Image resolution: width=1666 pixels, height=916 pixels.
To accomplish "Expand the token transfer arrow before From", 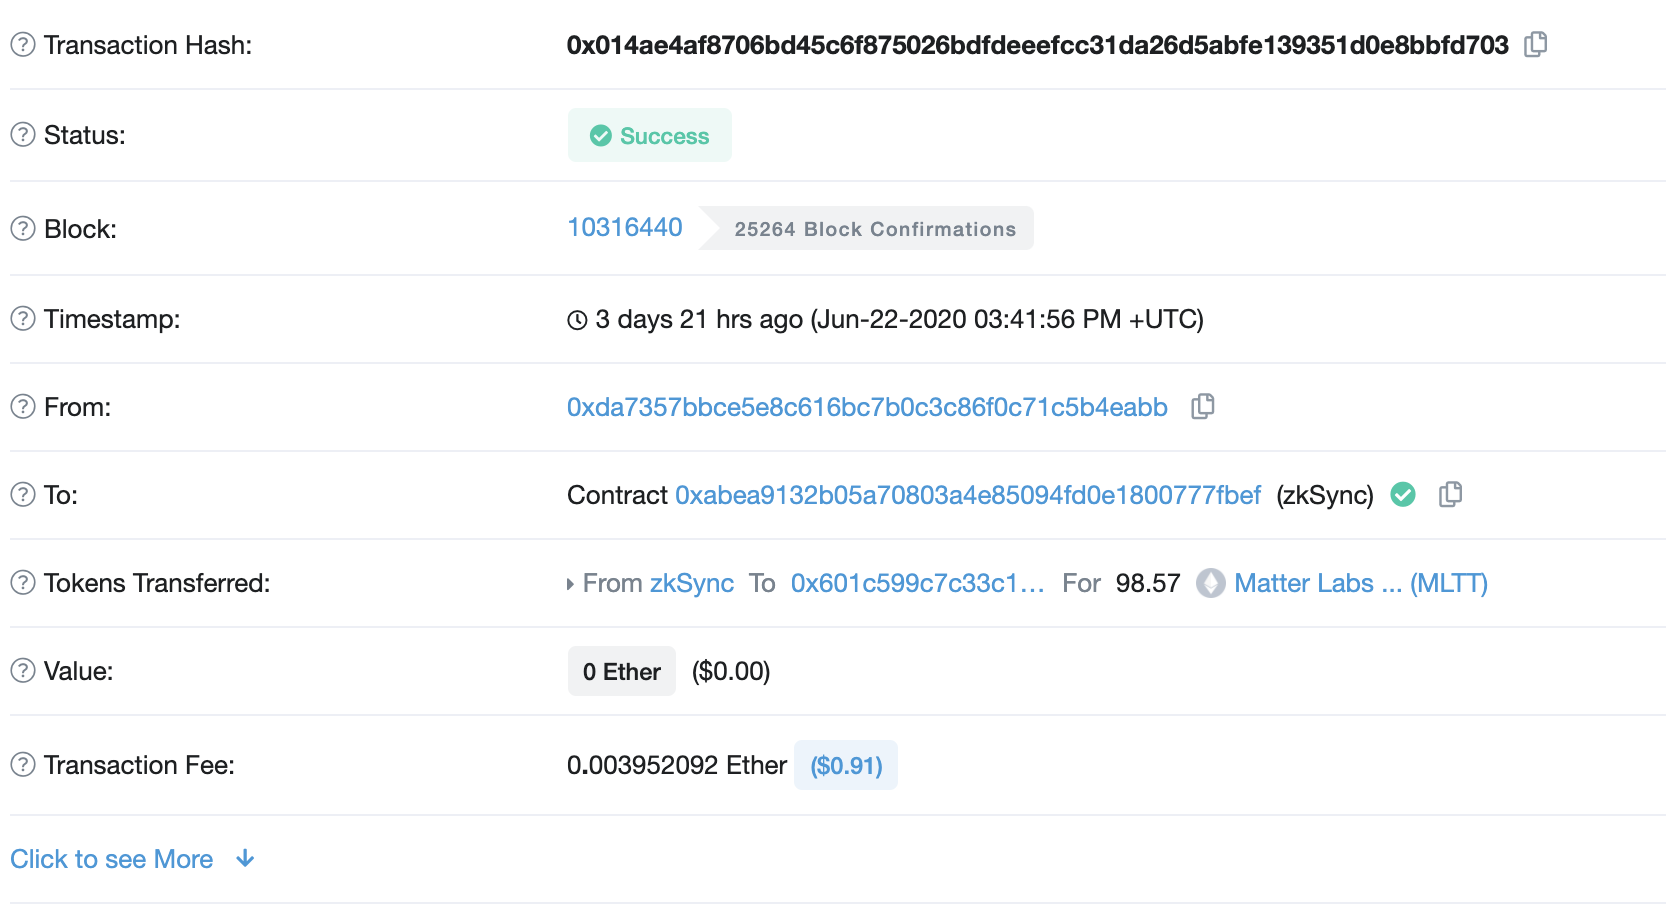I will click(x=570, y=584).
